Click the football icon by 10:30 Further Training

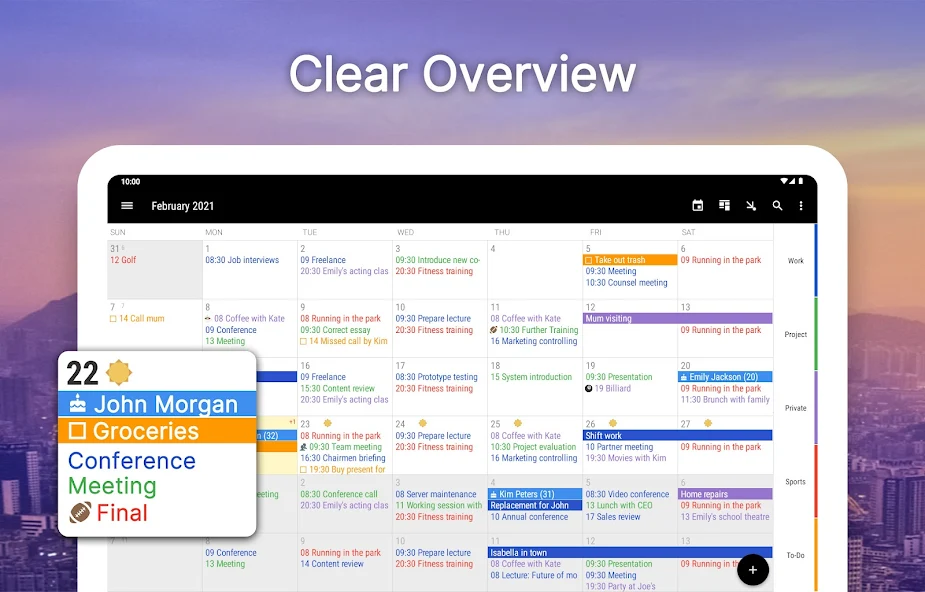[494, 330]
